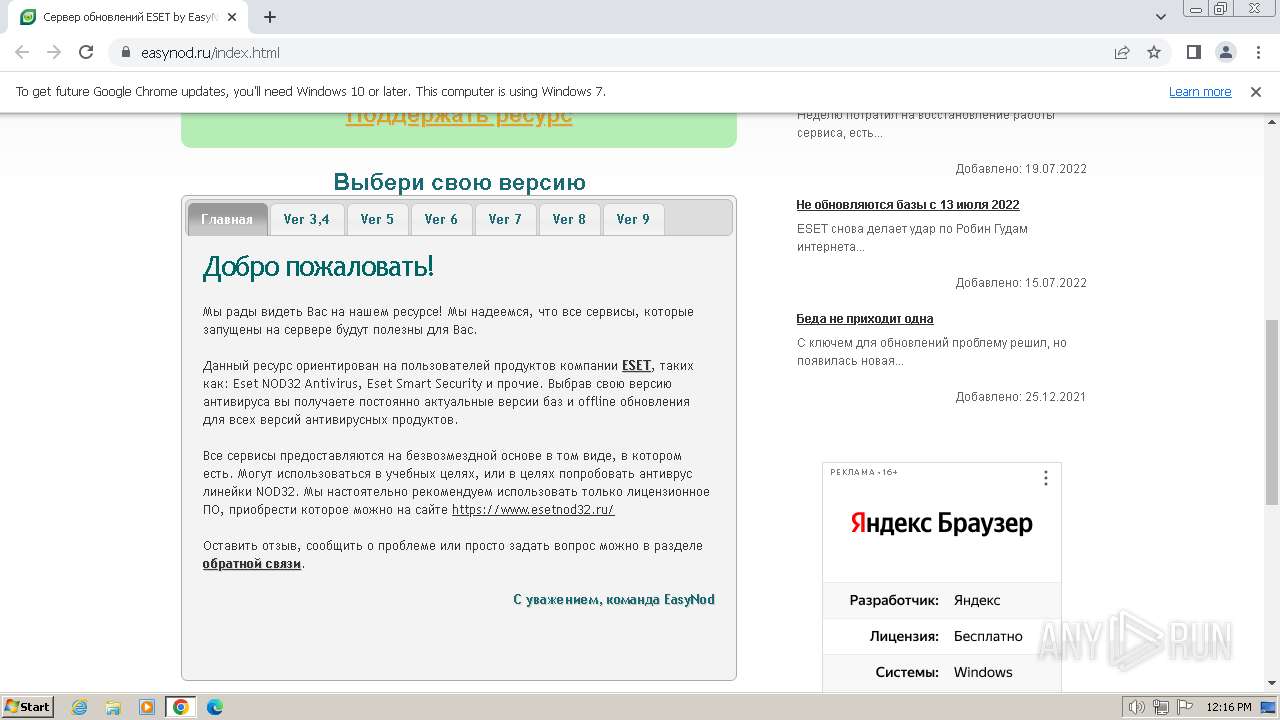Open network status in system tray
The image size is (1280, 720).
(1161, 707)
